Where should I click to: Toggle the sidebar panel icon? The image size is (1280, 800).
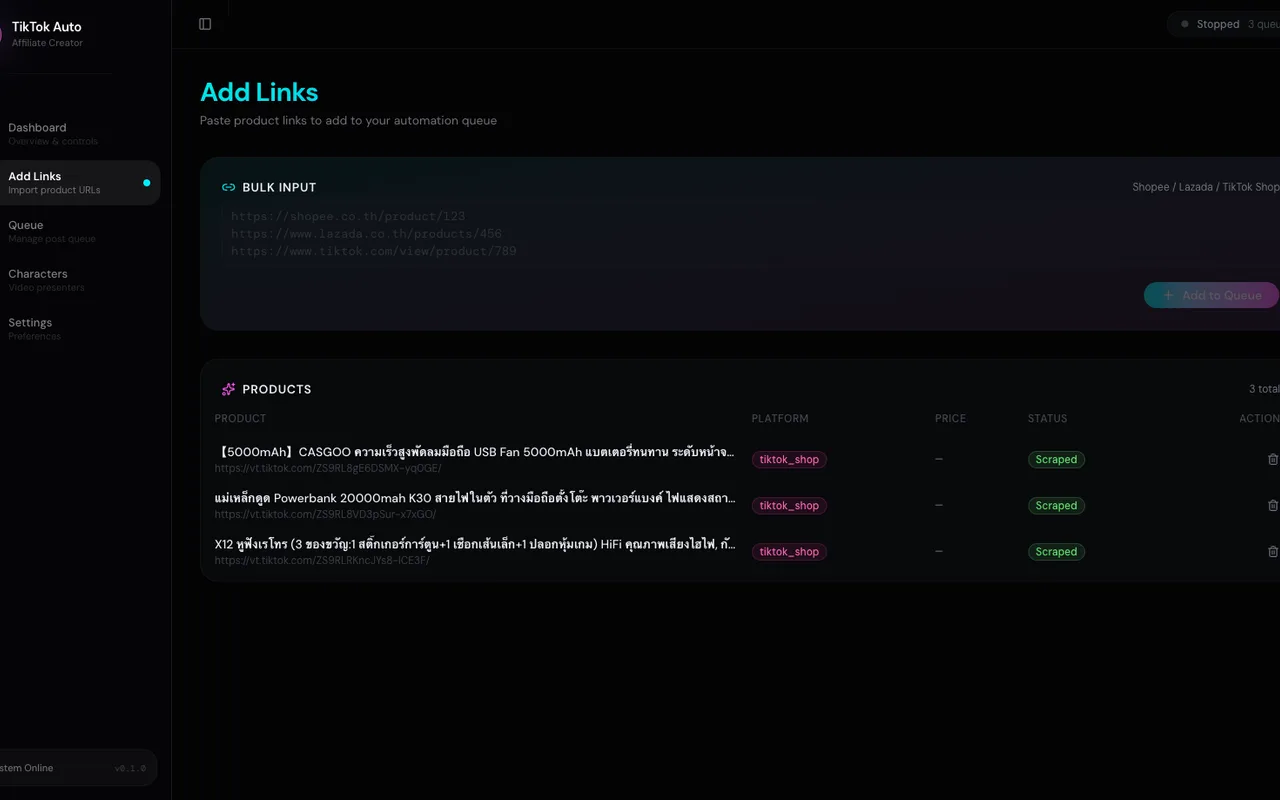(205, 24)
